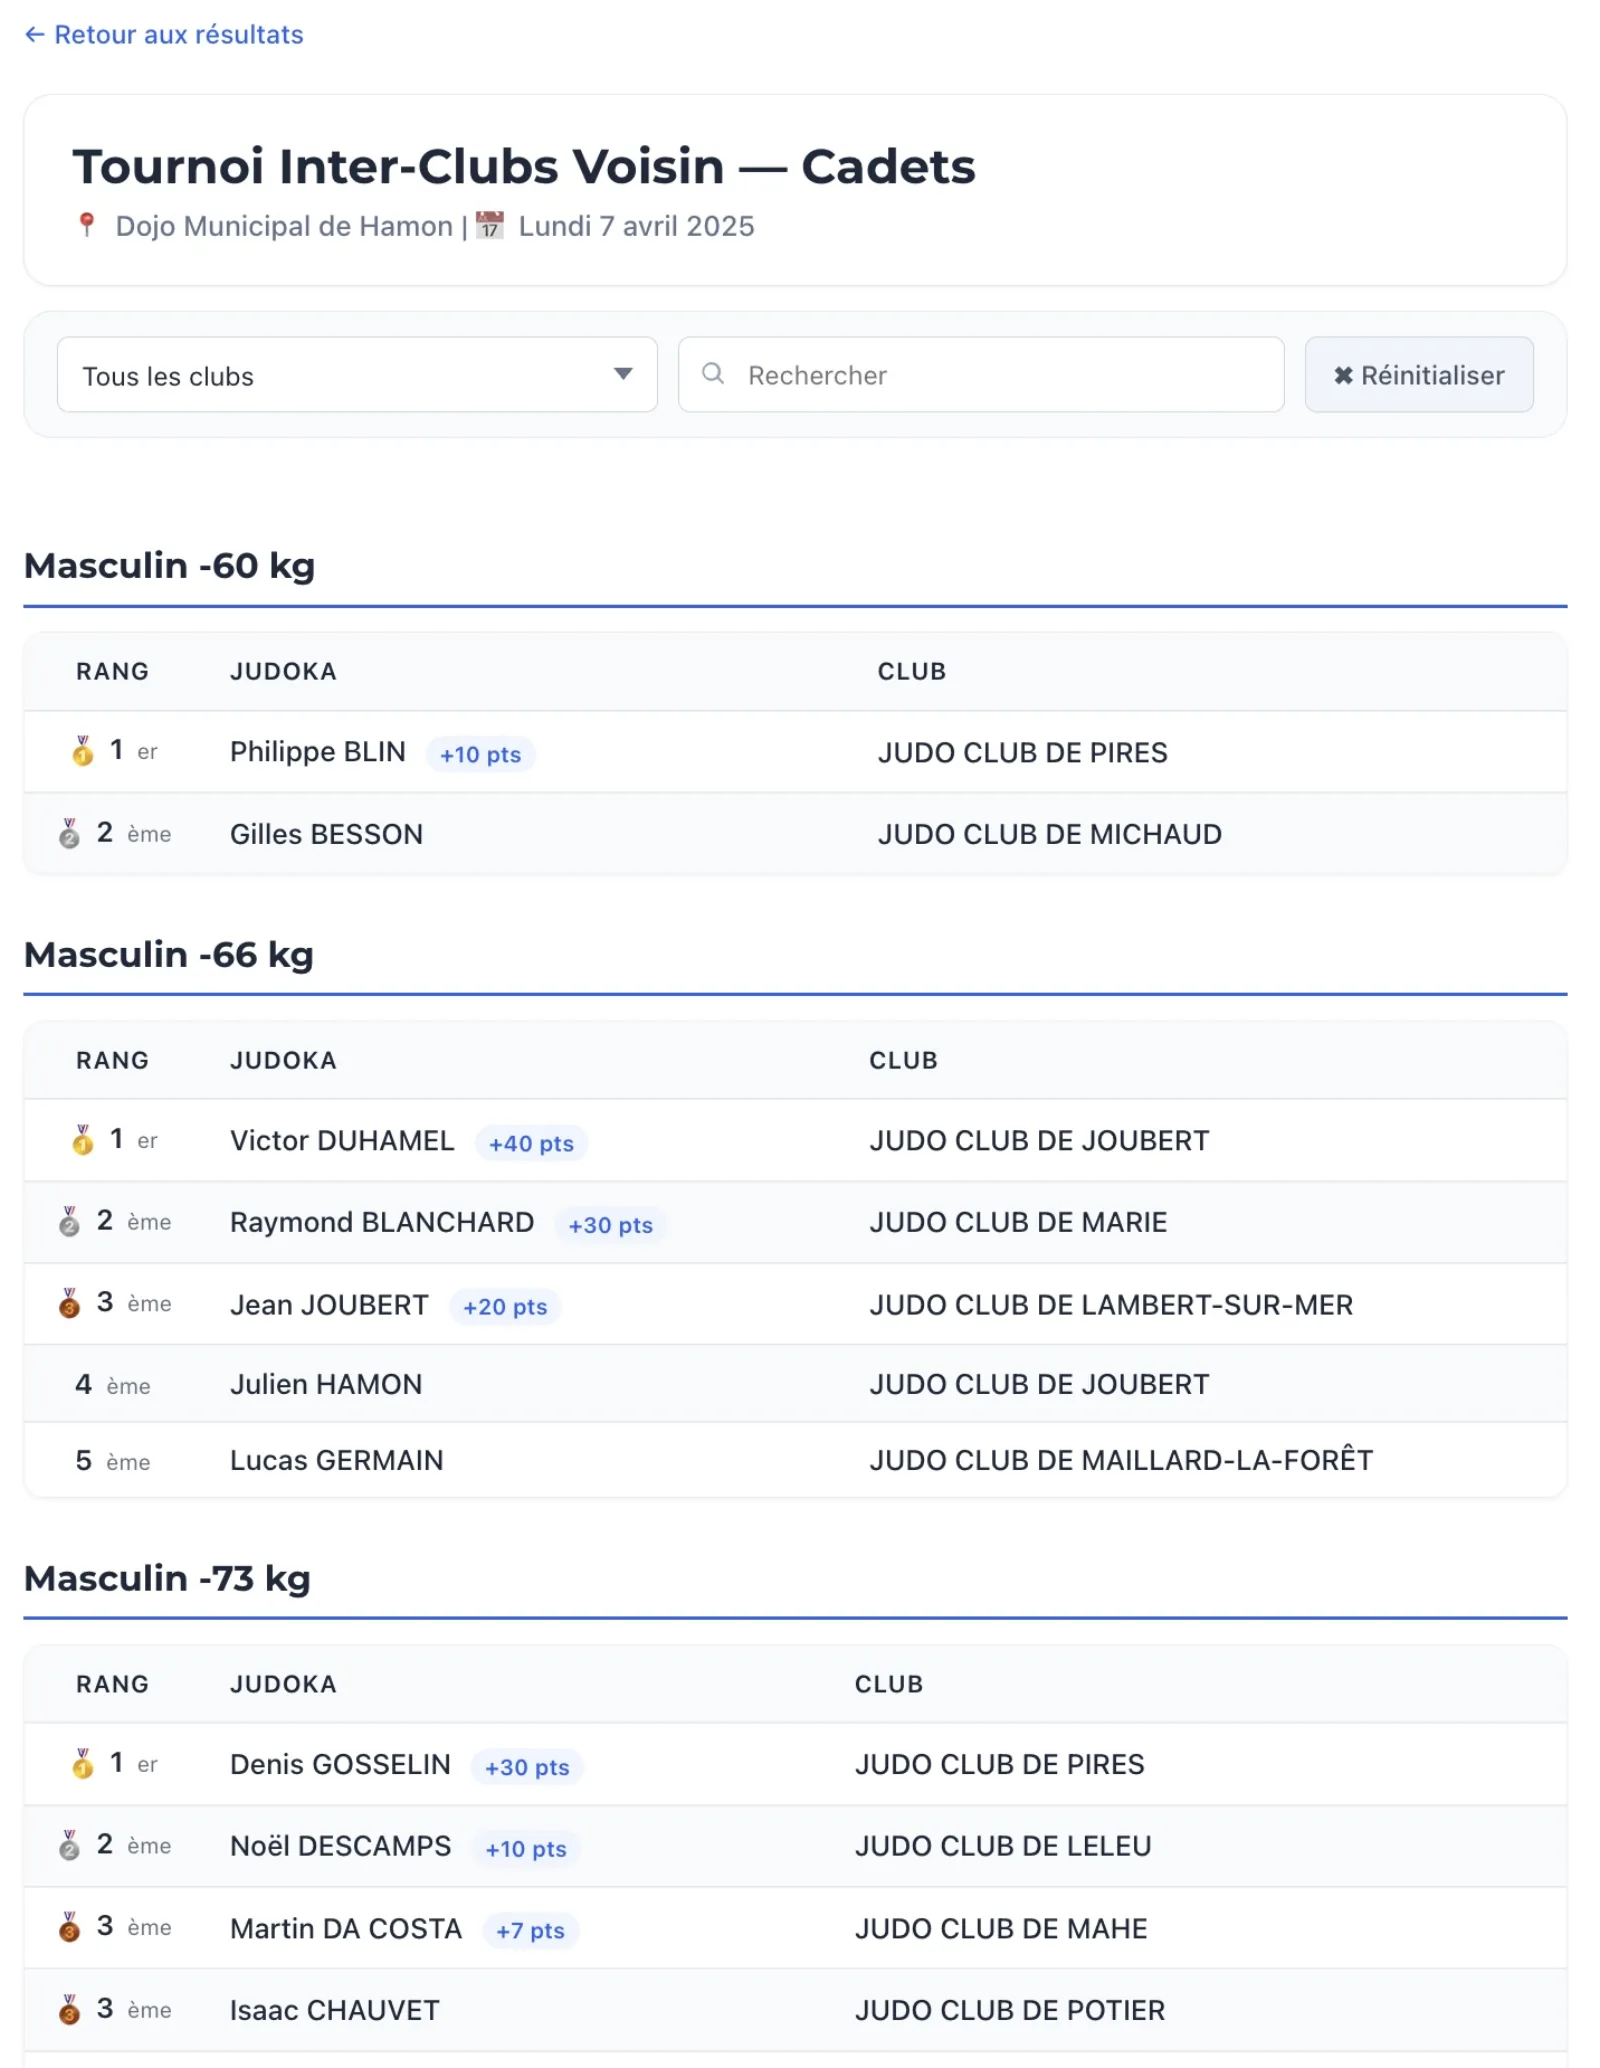Click the 5 ème rank of Lucas GERMAIN
Image resolution: width=1600 pixels, height=2068 pixels.
click(113, 1461)
